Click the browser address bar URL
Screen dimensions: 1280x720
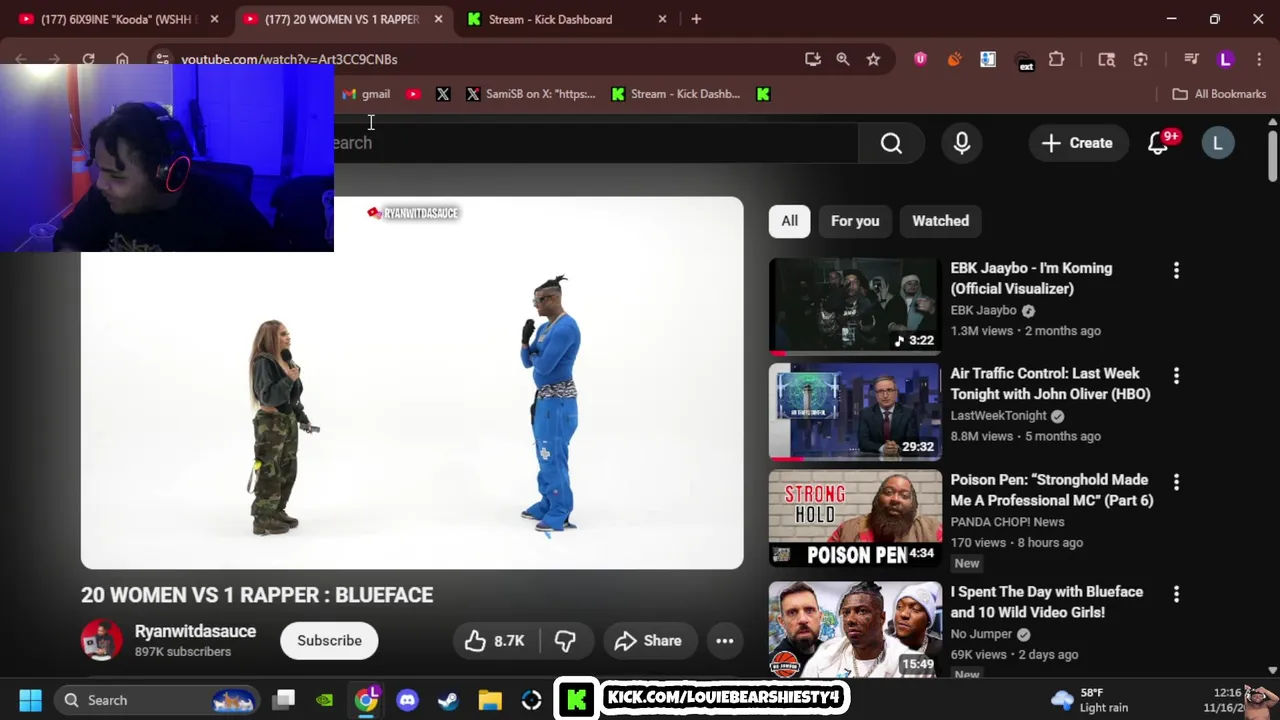click(x=289, y=59)
